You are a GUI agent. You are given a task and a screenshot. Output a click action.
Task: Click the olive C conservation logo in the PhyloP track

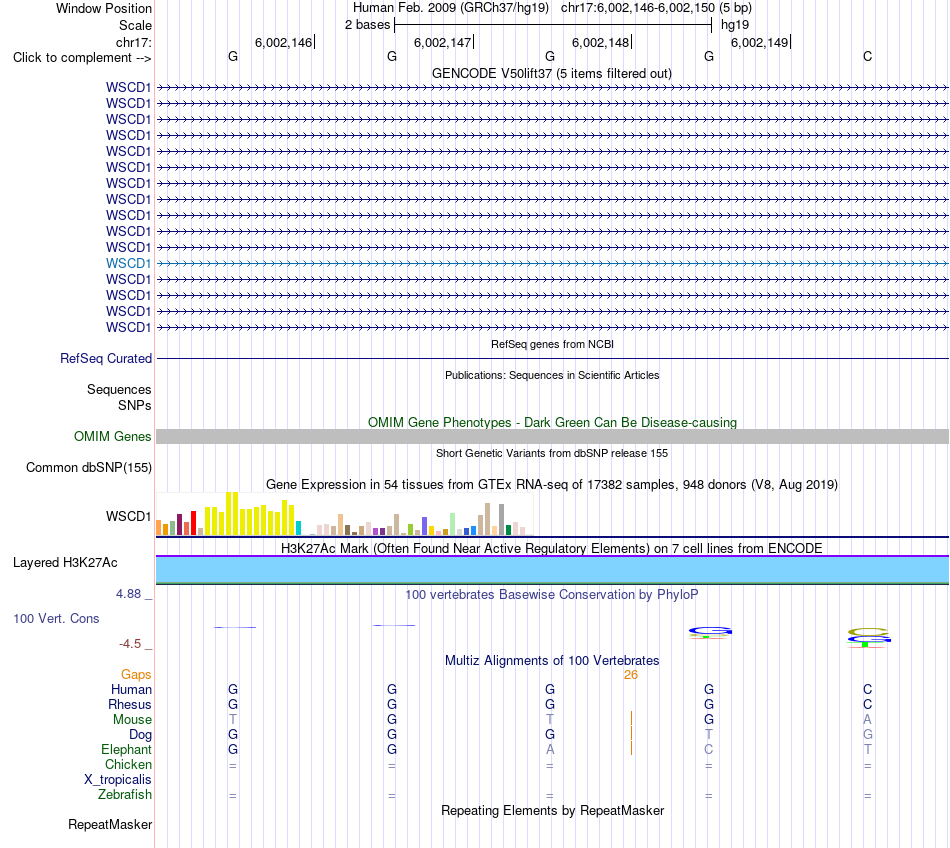tap(869, 632)
